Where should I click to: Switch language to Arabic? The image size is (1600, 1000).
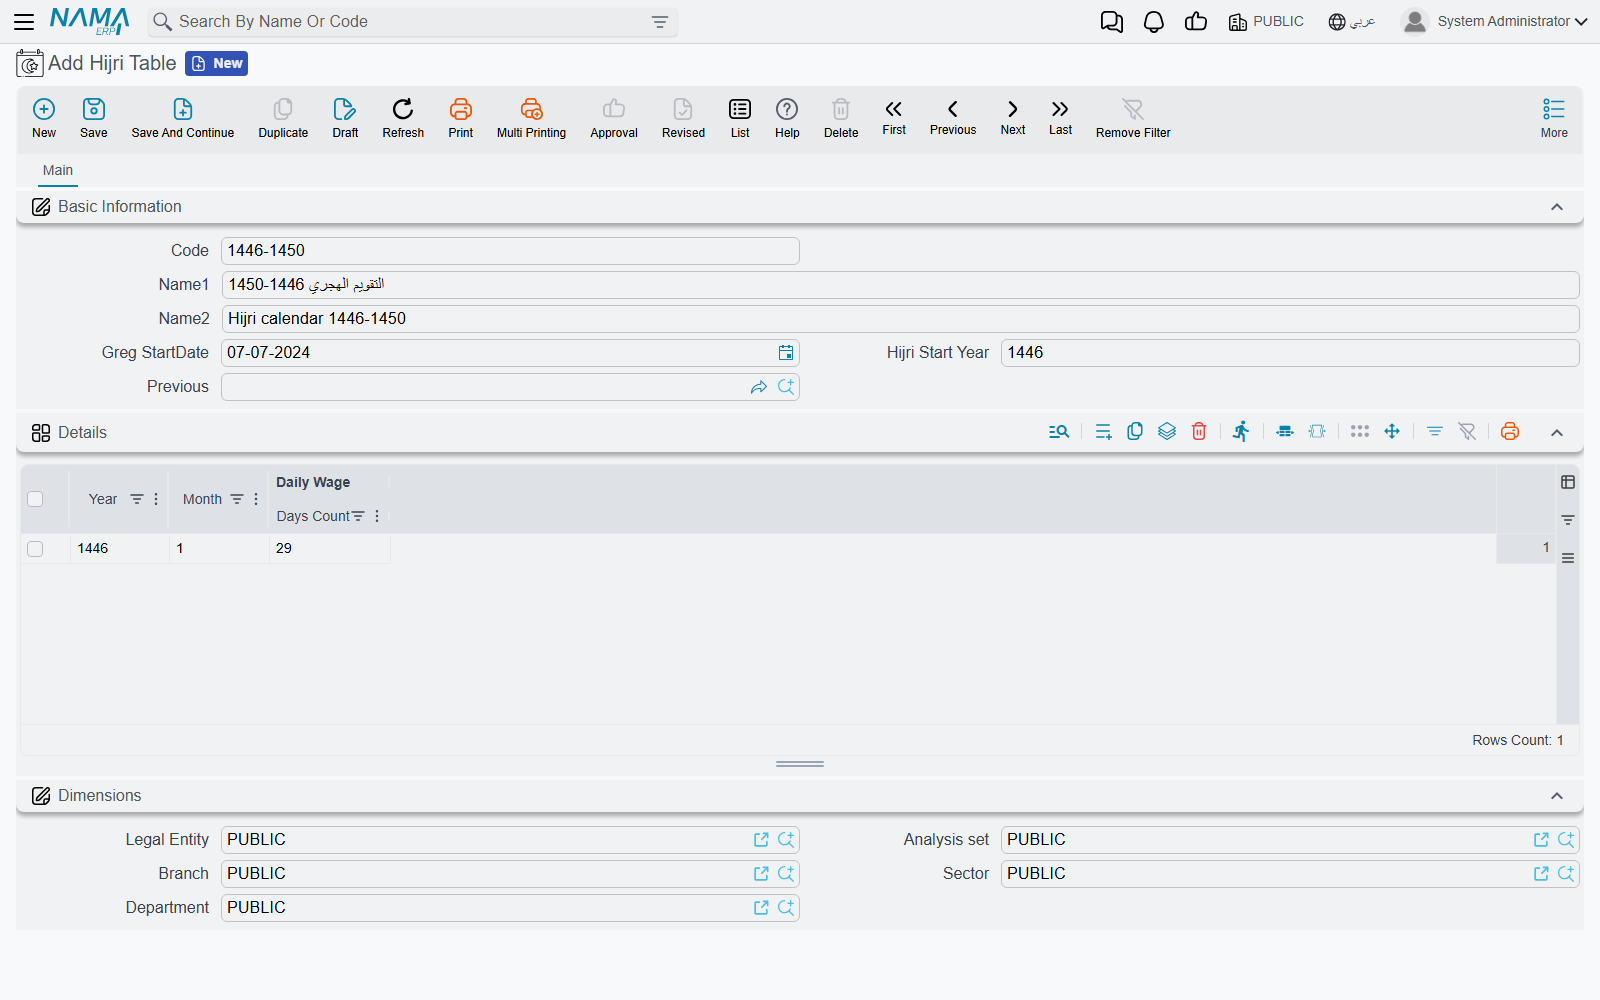(1352, 21)
